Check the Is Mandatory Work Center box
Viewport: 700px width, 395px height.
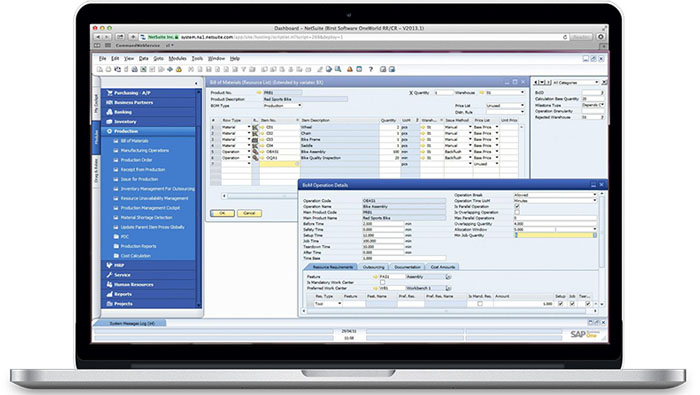[x=382, y=283]
